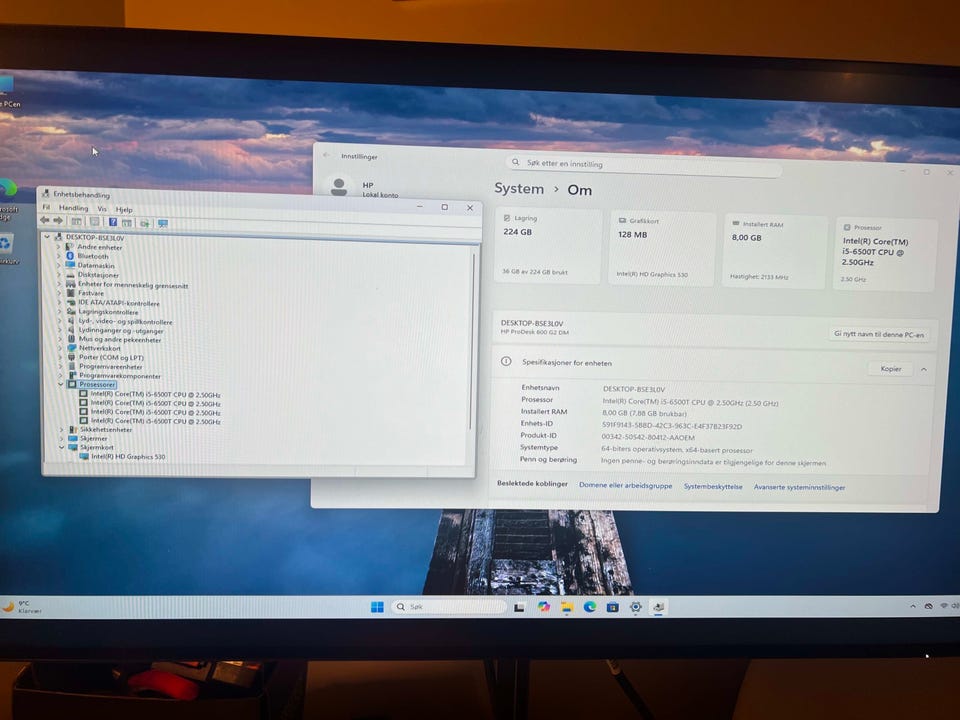Open the Vis menu in Device Manager

click(x=102, y=209)
